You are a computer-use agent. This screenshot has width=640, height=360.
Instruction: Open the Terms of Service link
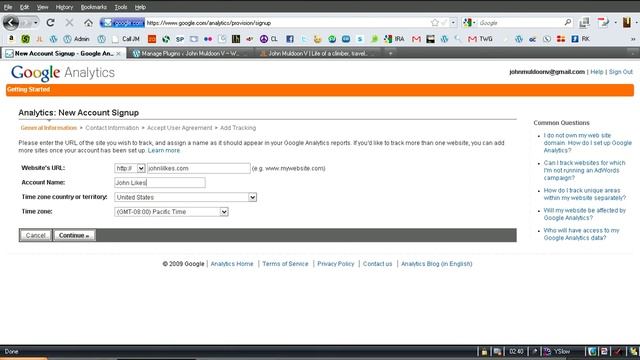pyautogui.click(x=285, y=264)
